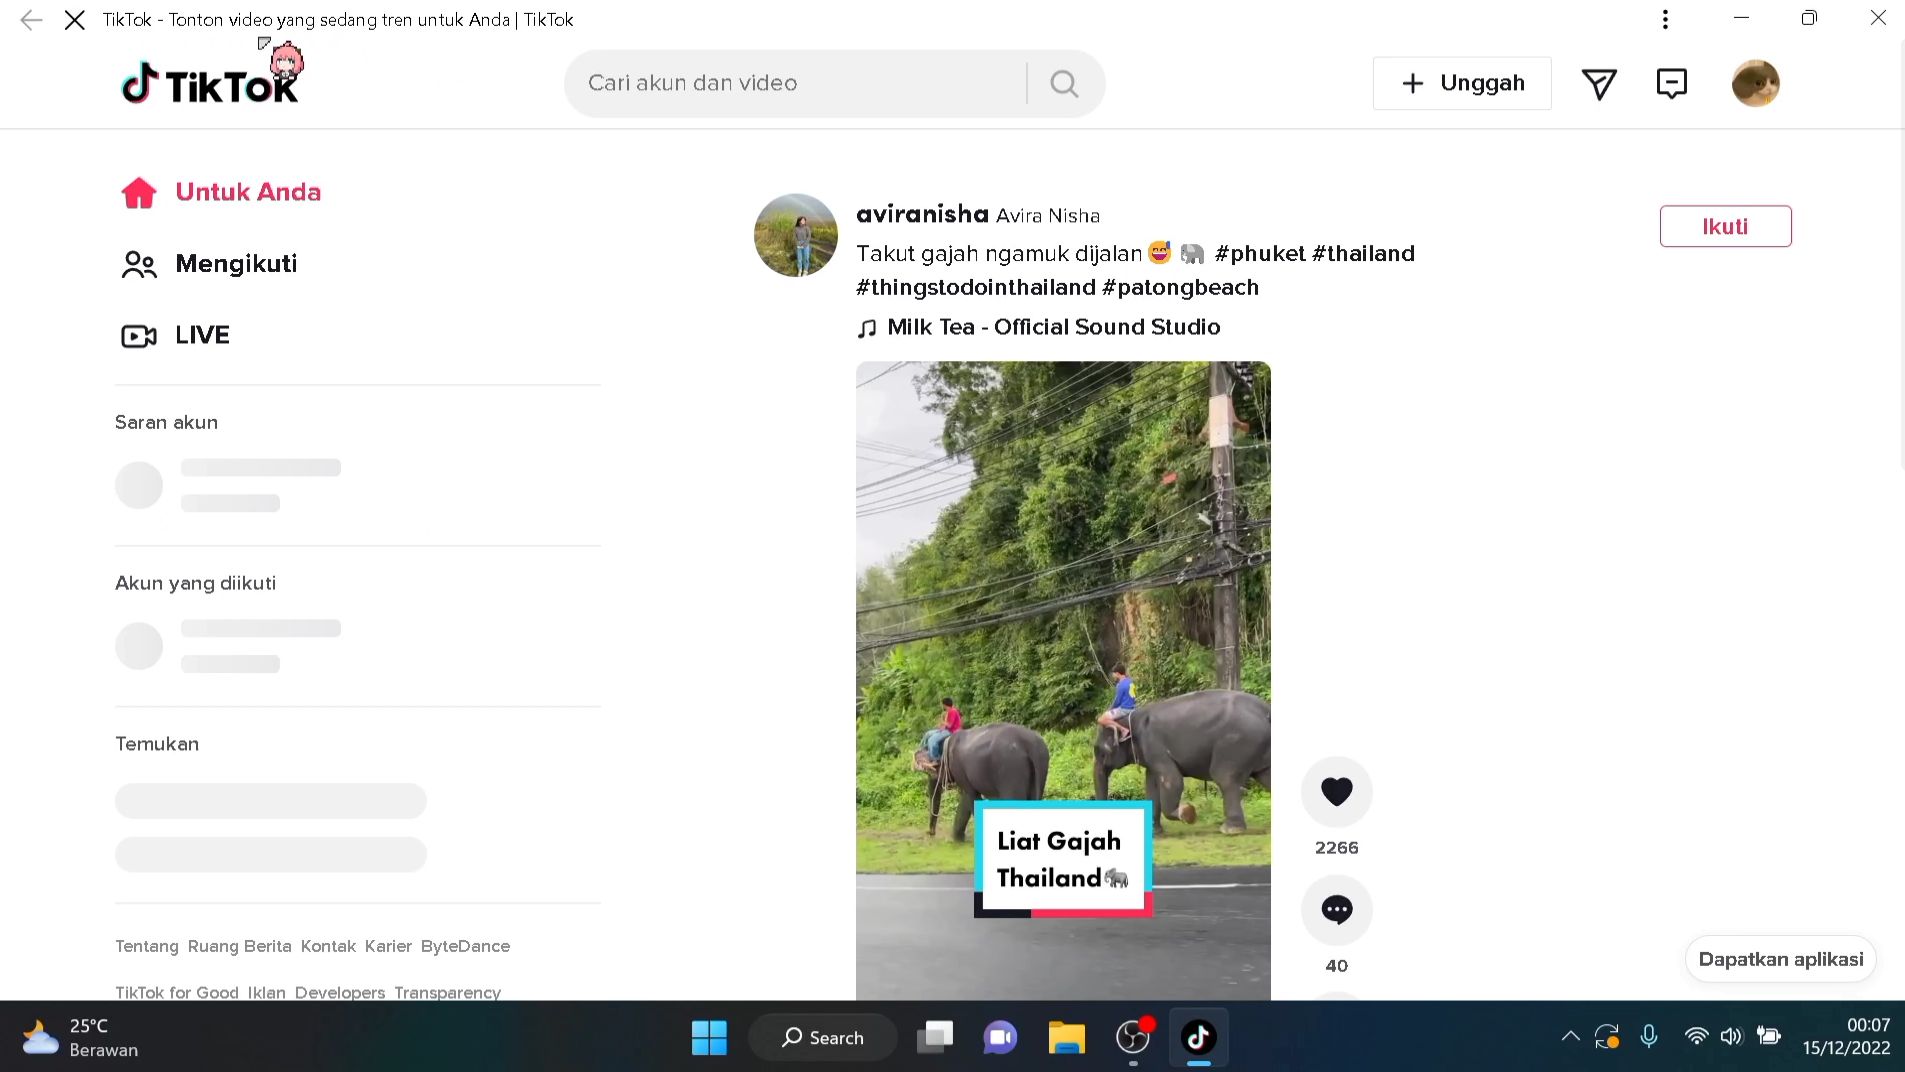Click the heart like icon
Image resolution: width=1905 pixels, height=1072 pixels.
click(1336, 791)
